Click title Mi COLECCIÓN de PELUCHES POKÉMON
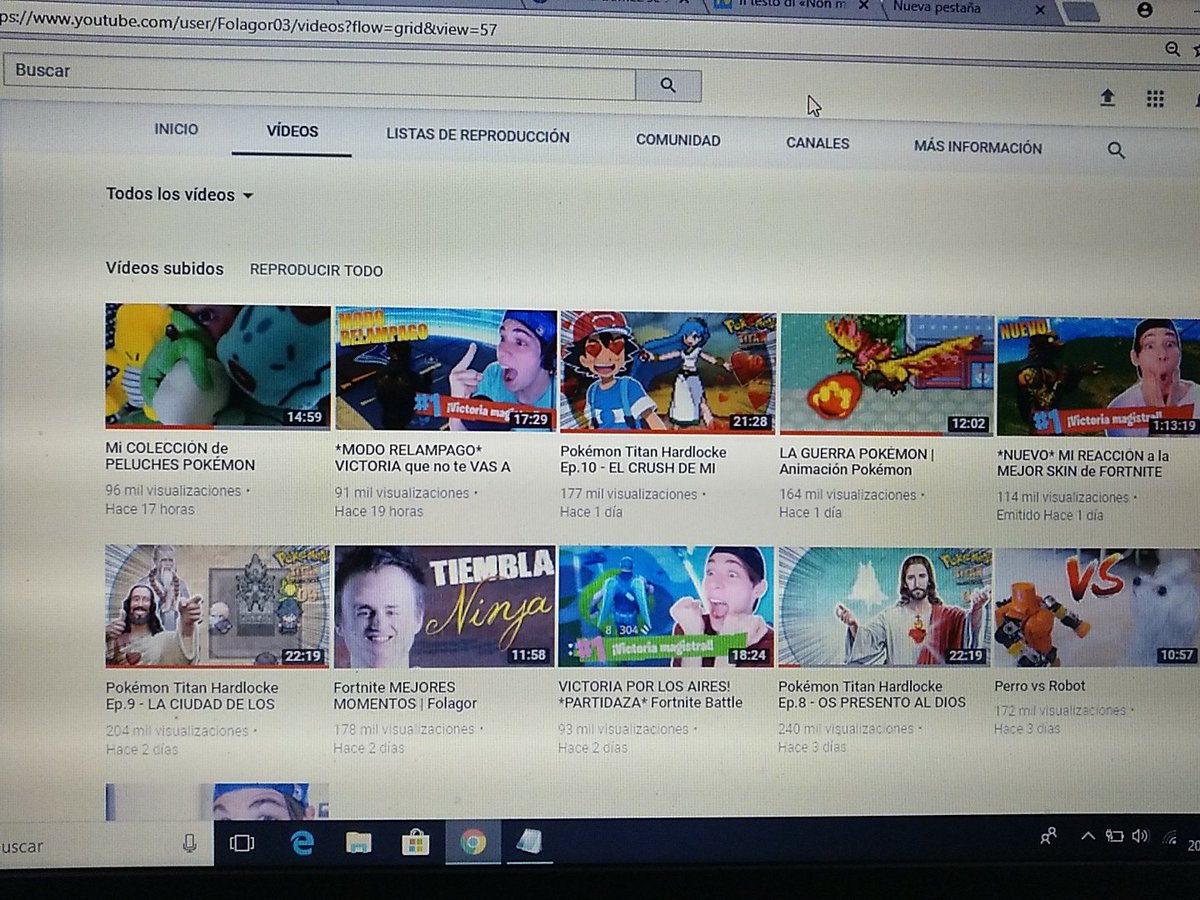 [180, 456]
